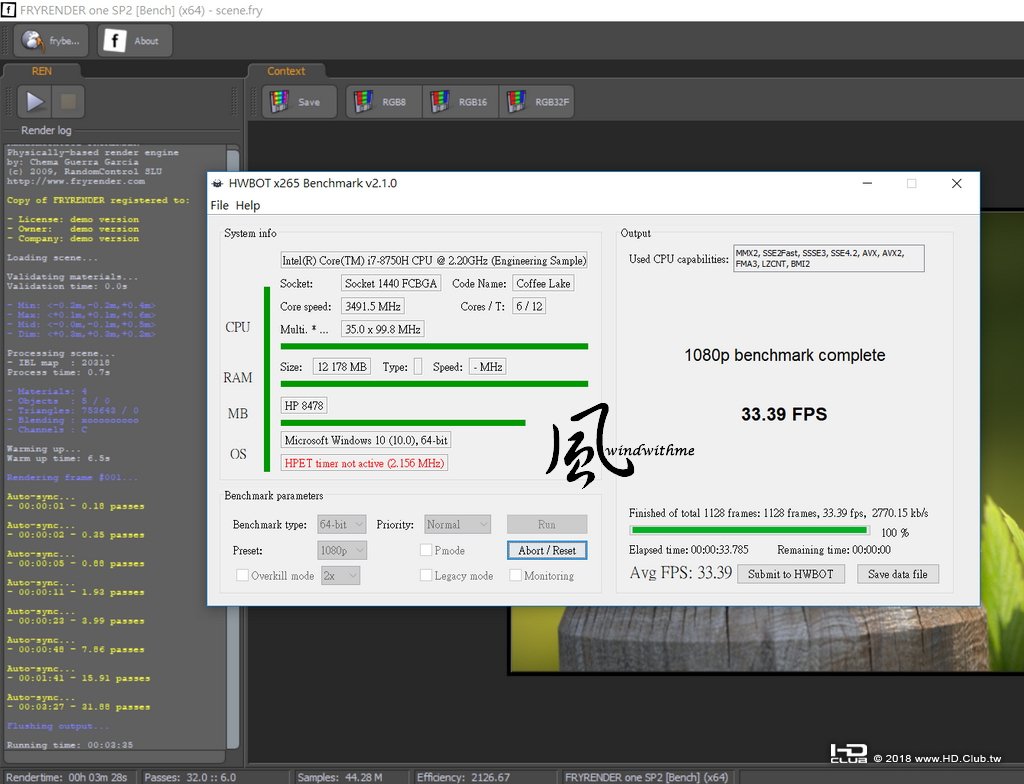Viewport: 1024px width, 784px height.
Task: Toggle the Pmode checkbox
Action: point(426,550)
